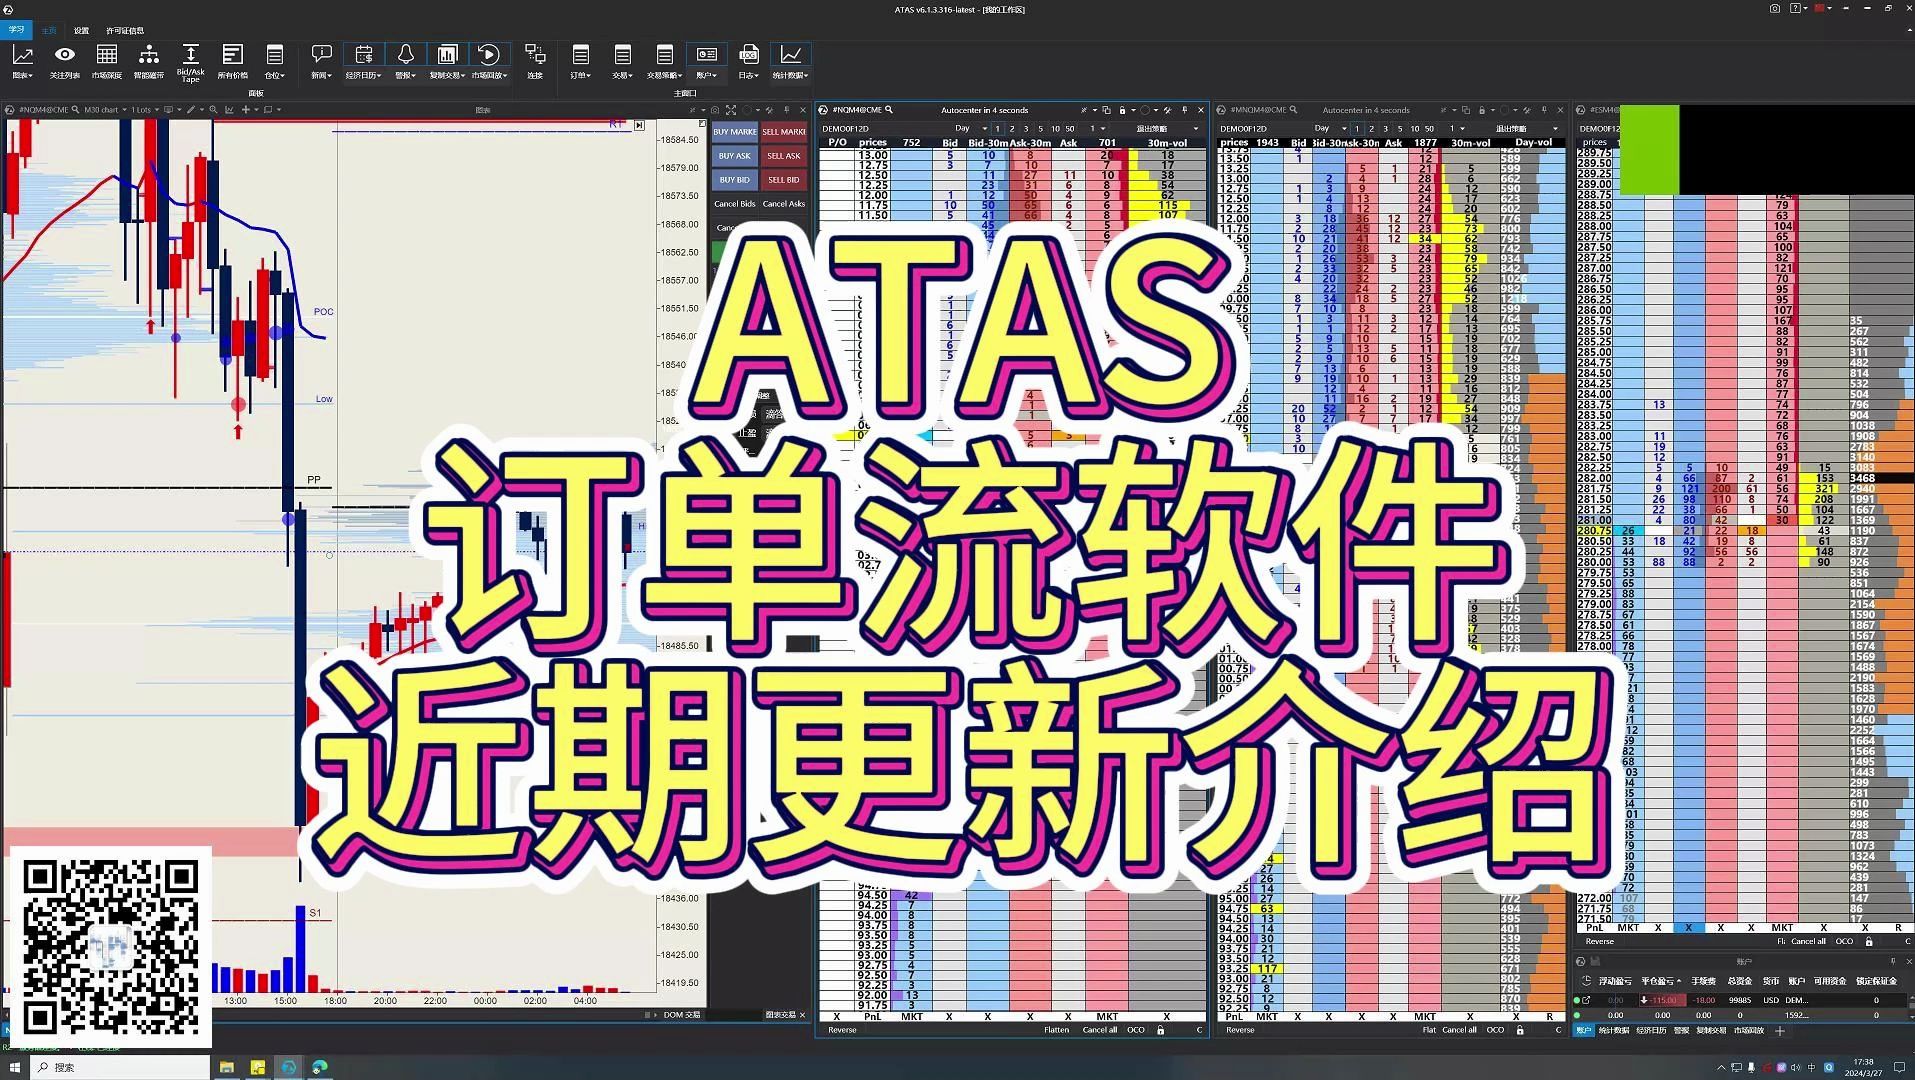Click the refresh icon in 账户 table header
1915x1080 pixels.
(x=1585, y=981)
